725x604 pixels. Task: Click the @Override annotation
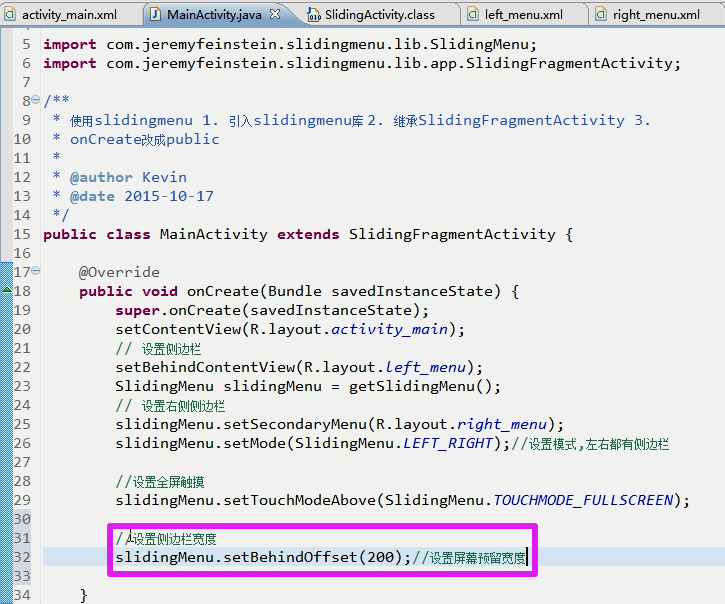pyautogui.click(x=119, y=272)
